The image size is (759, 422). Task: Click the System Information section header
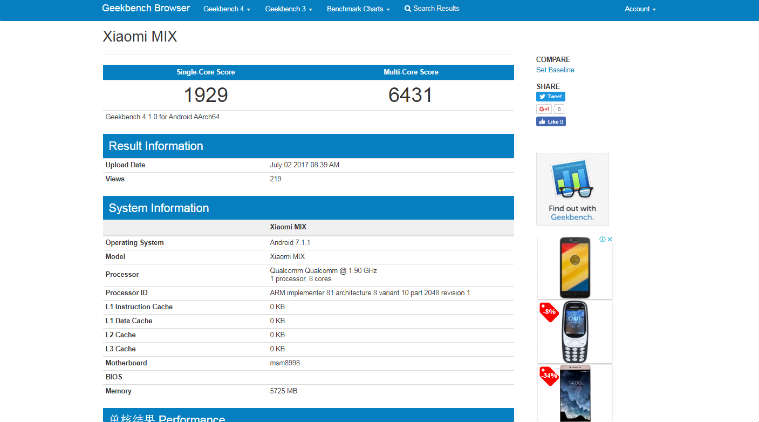tap(308, 208)
